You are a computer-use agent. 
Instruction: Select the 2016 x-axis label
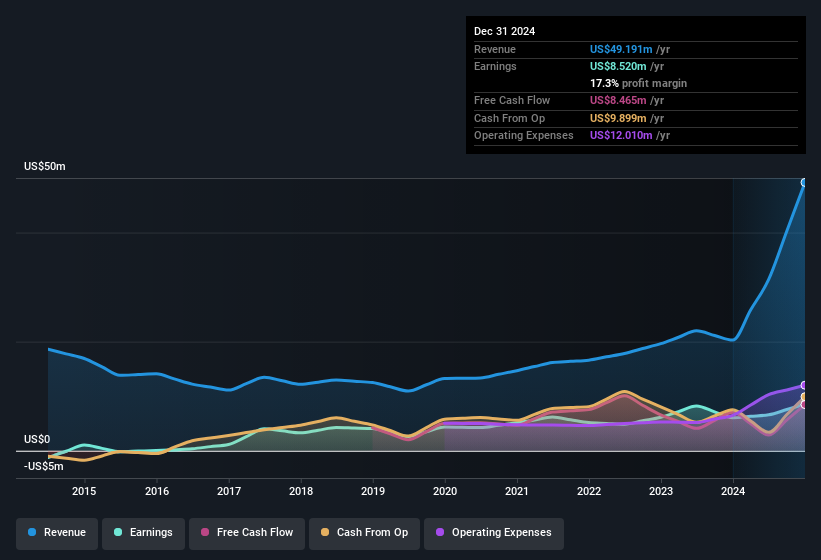[157, 491]
